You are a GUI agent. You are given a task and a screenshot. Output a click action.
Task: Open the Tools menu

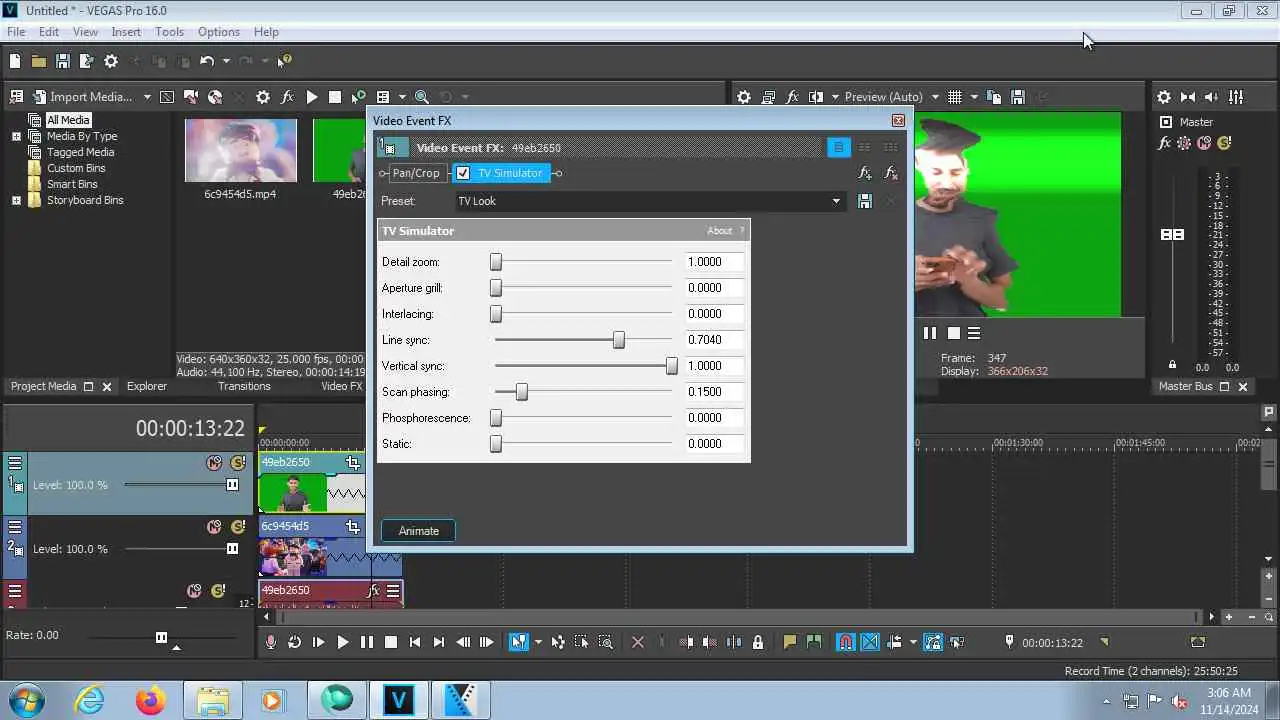(x=169, y=32)
